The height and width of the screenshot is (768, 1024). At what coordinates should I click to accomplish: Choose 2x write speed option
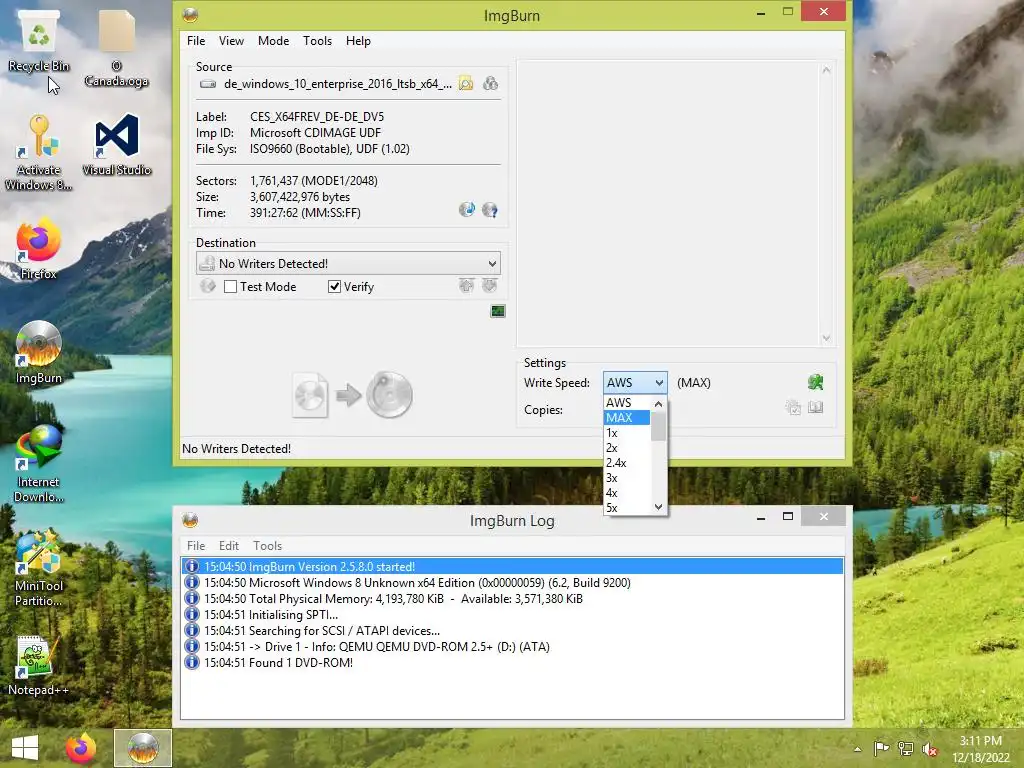(x=627, y=448)
